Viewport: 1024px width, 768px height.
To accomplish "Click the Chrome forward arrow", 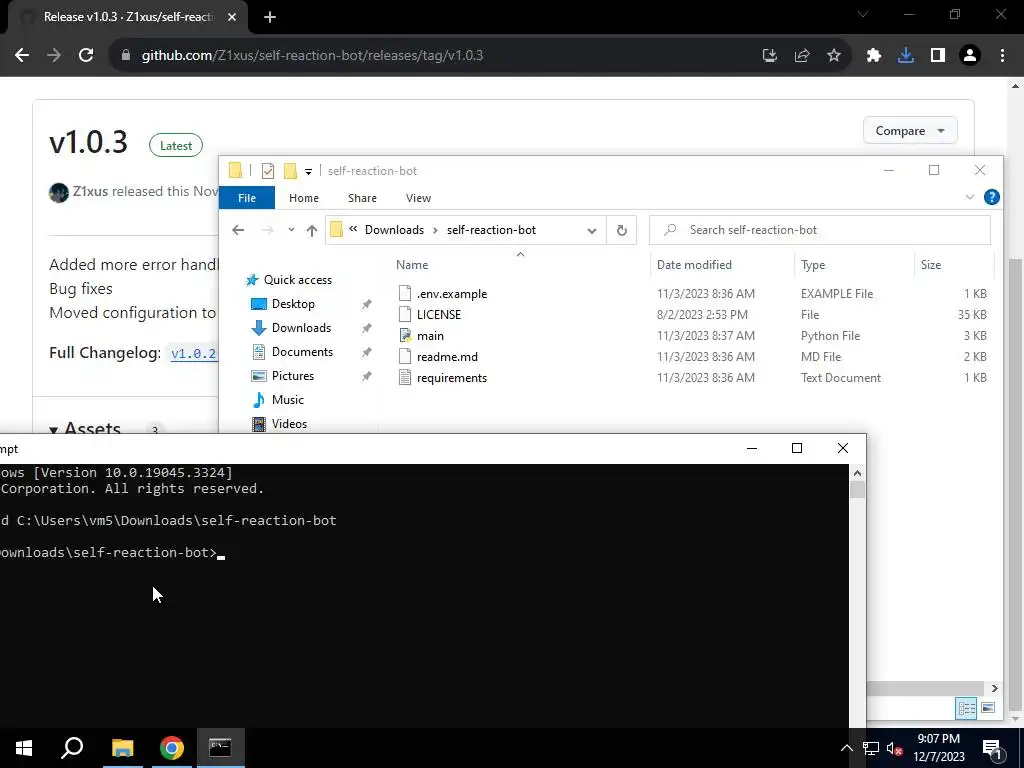I will click(54, 56).
